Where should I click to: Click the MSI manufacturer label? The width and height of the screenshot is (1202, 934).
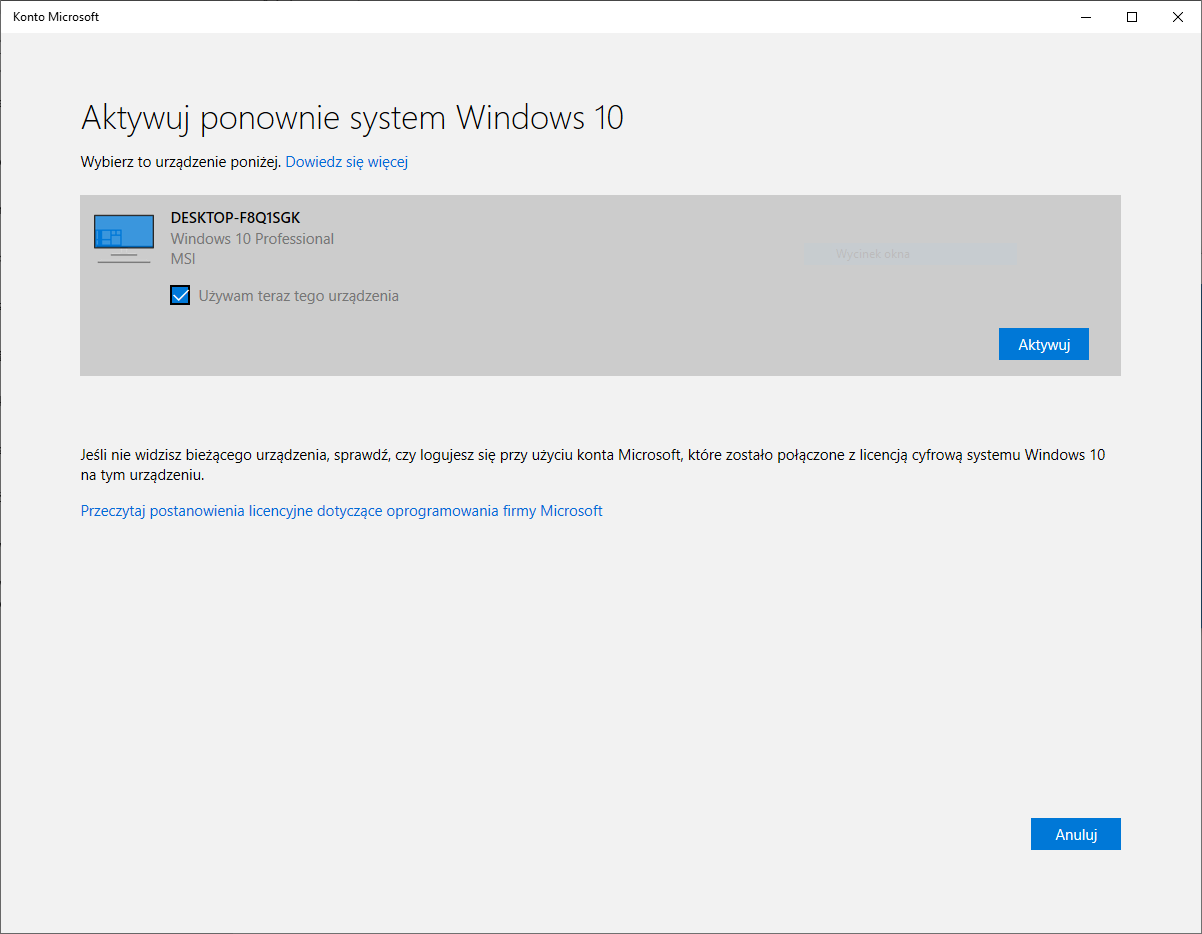(x=183, y=259)
